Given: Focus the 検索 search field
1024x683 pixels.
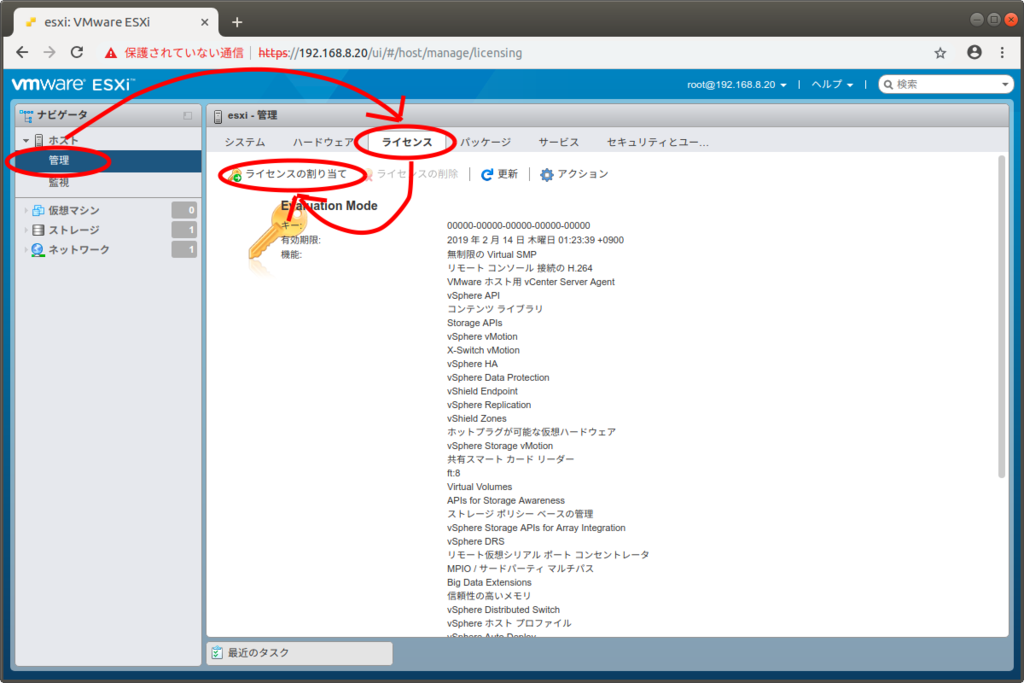Looking at the screenshot, I should pyautogui.click(x=946, y=84).
